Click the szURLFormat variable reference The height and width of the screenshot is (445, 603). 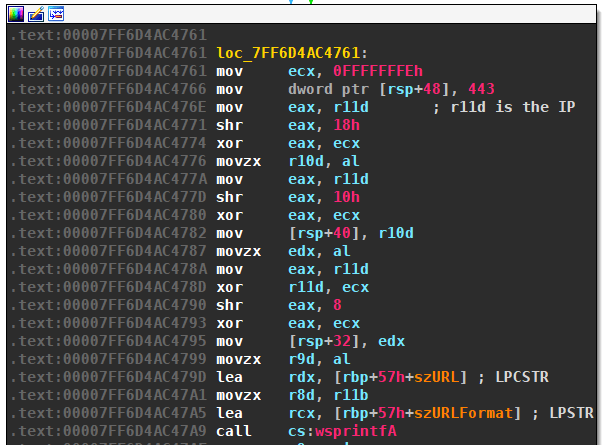[x=463, y=413]
